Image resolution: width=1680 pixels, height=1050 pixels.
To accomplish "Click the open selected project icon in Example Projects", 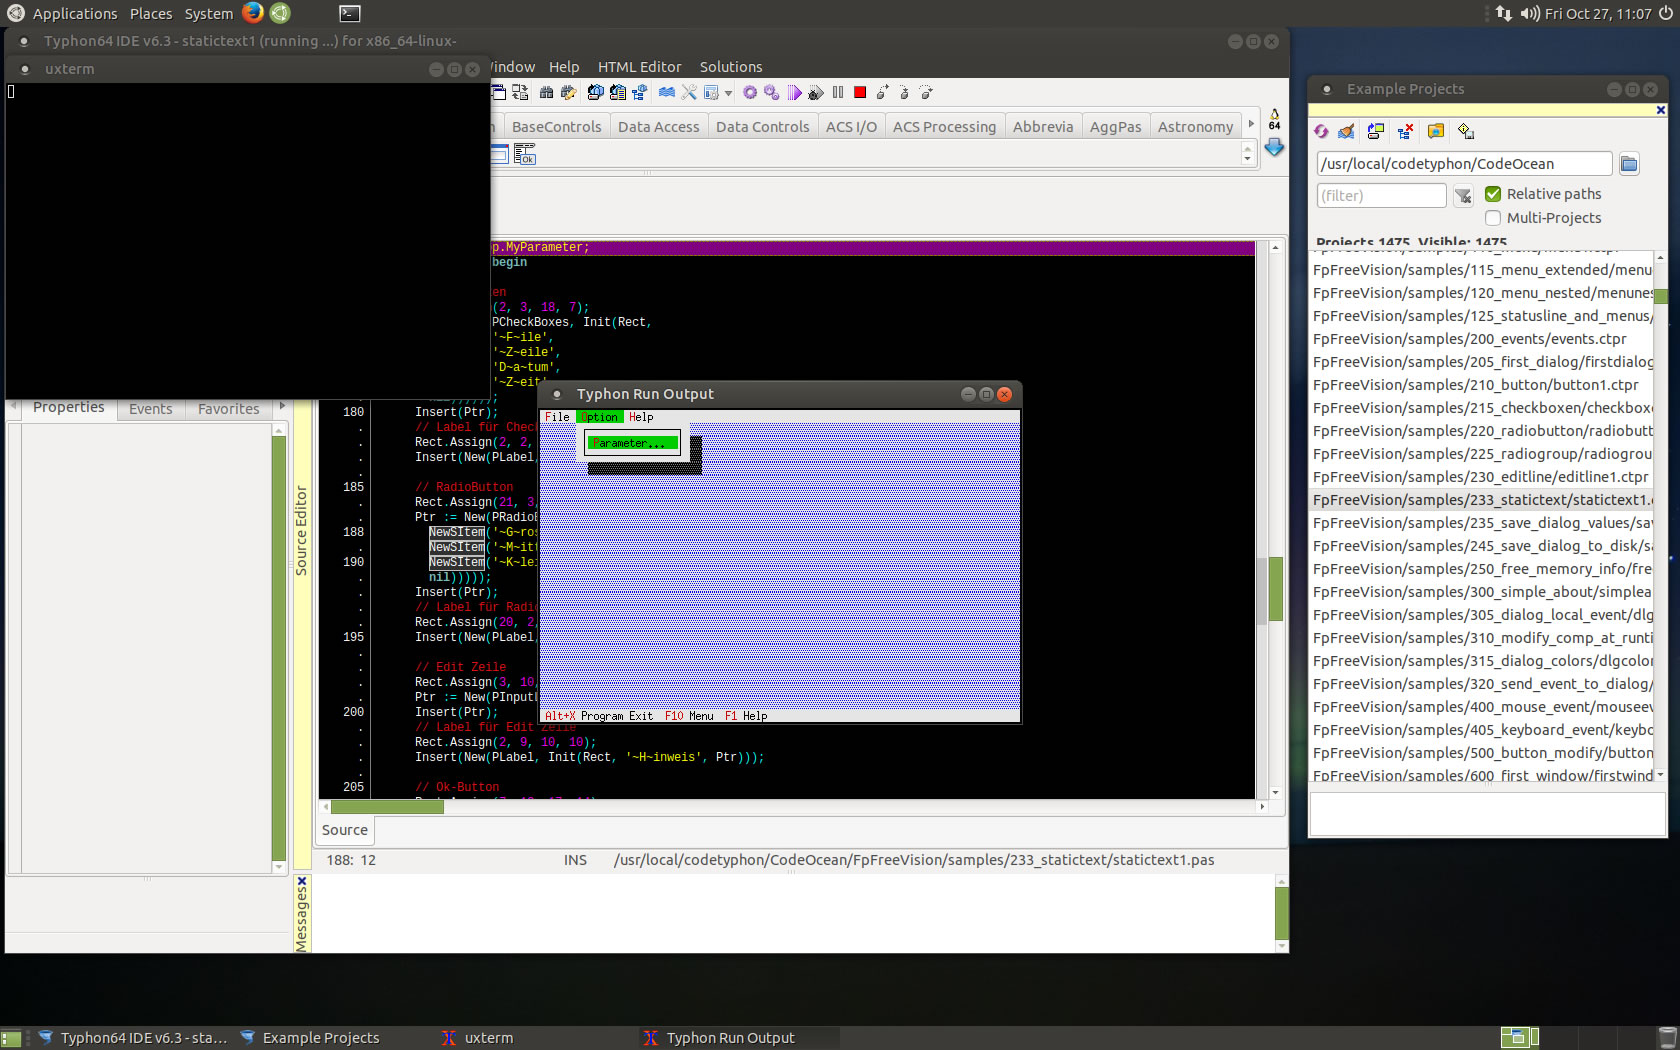I will 1376,131.
